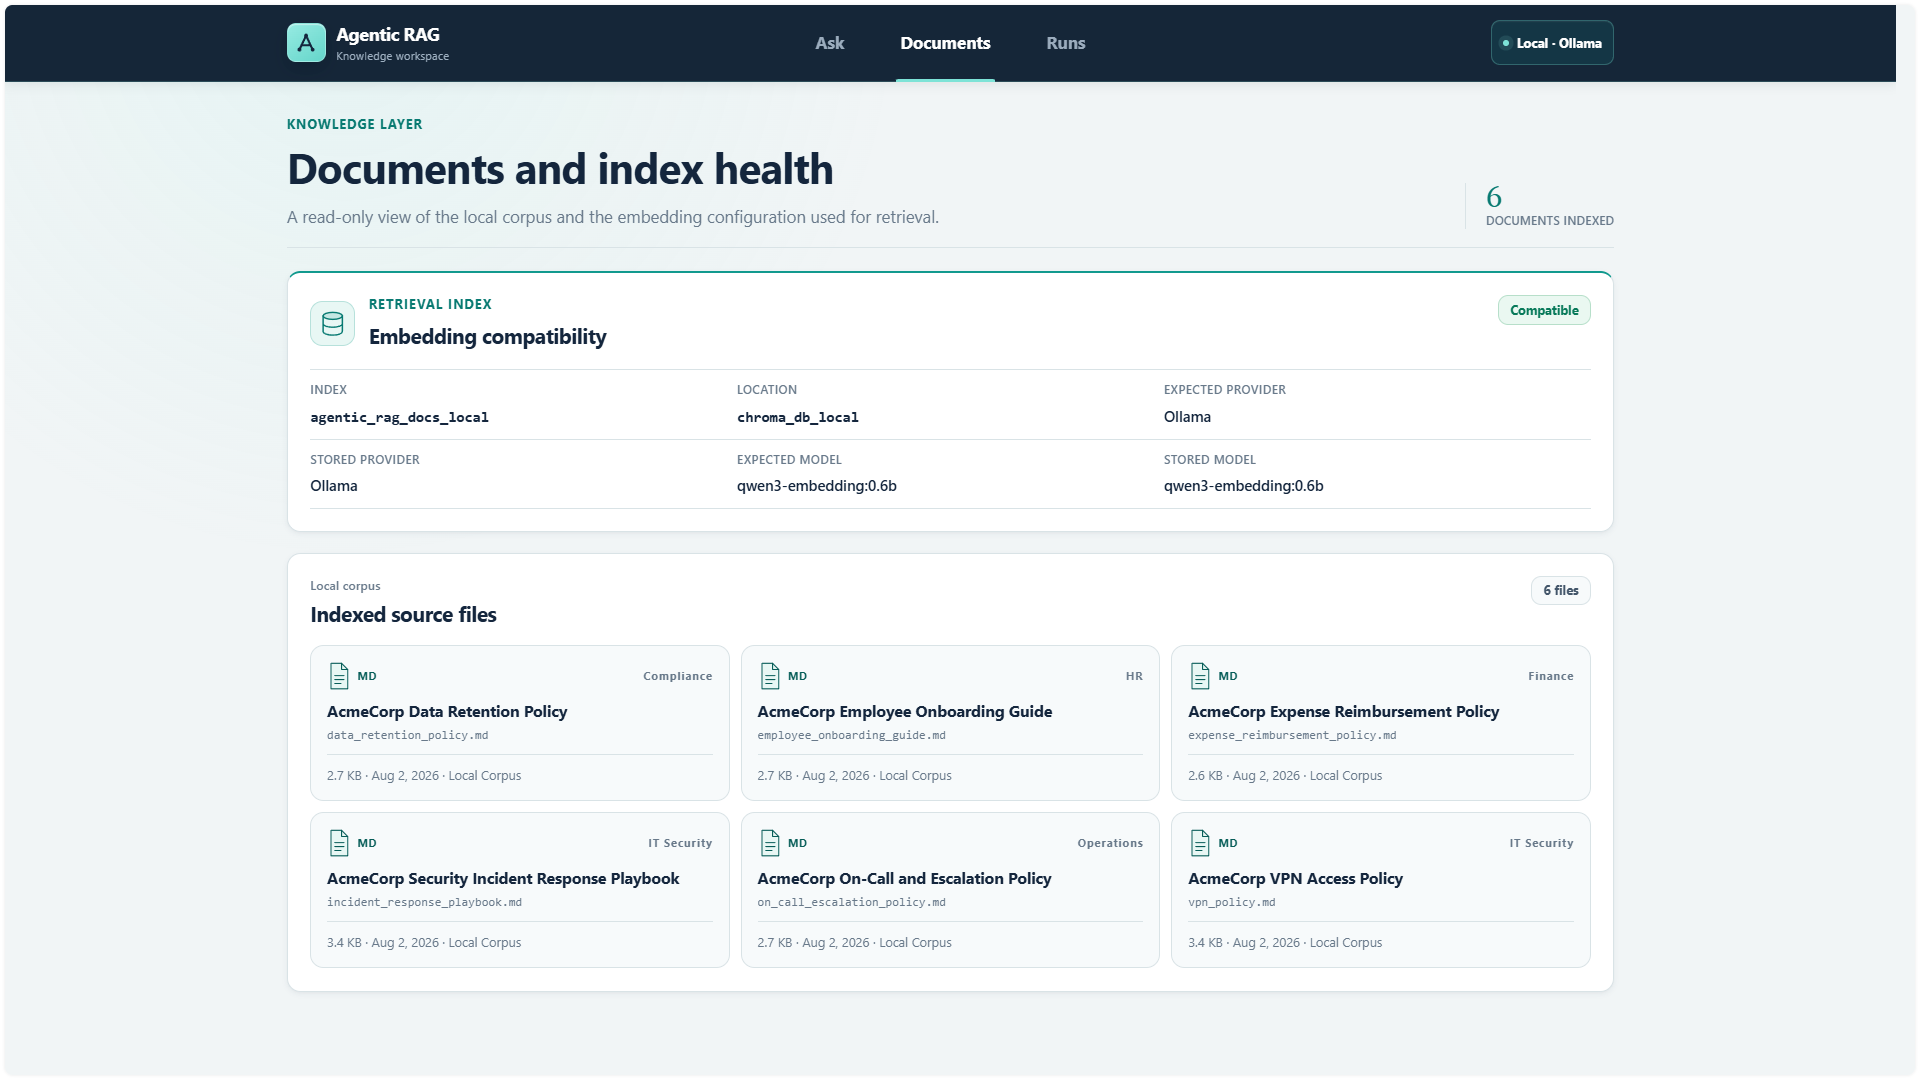Click the Employee Onboarding Guide file icon
1920x1080 pixels.
click(x=770, y=676)
